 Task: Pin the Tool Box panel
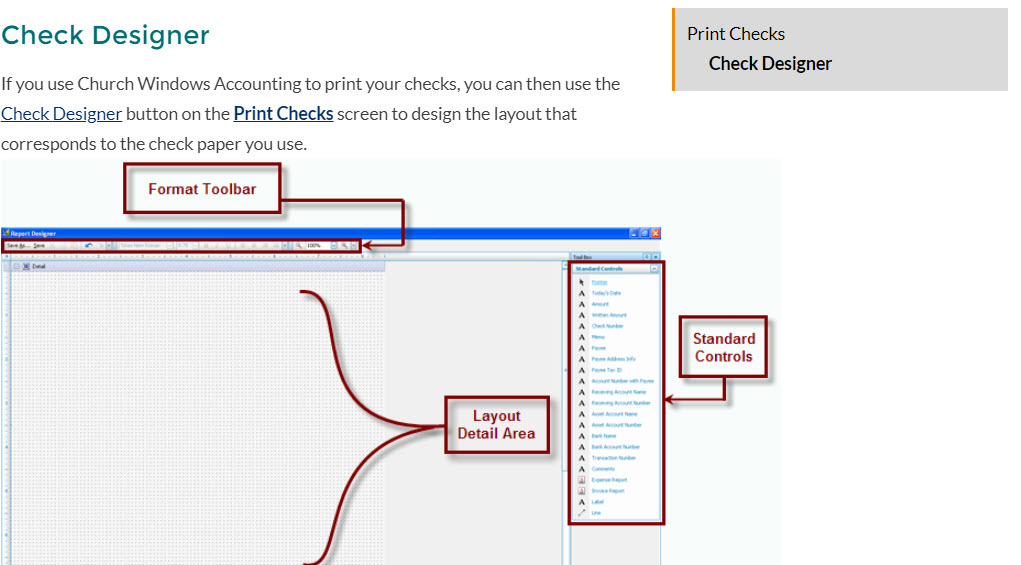click(x=647, y=257)
